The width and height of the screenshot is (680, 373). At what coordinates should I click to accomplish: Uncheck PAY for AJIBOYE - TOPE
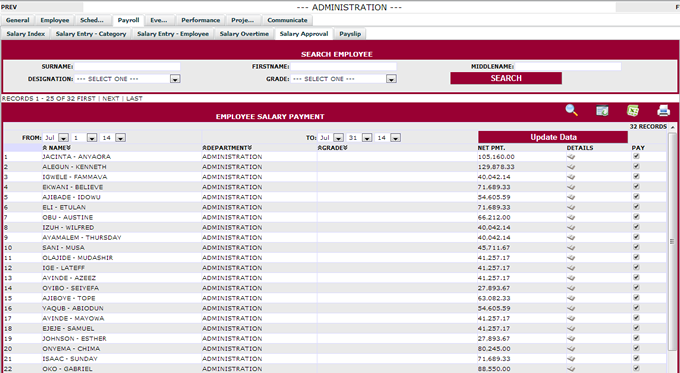636,298
